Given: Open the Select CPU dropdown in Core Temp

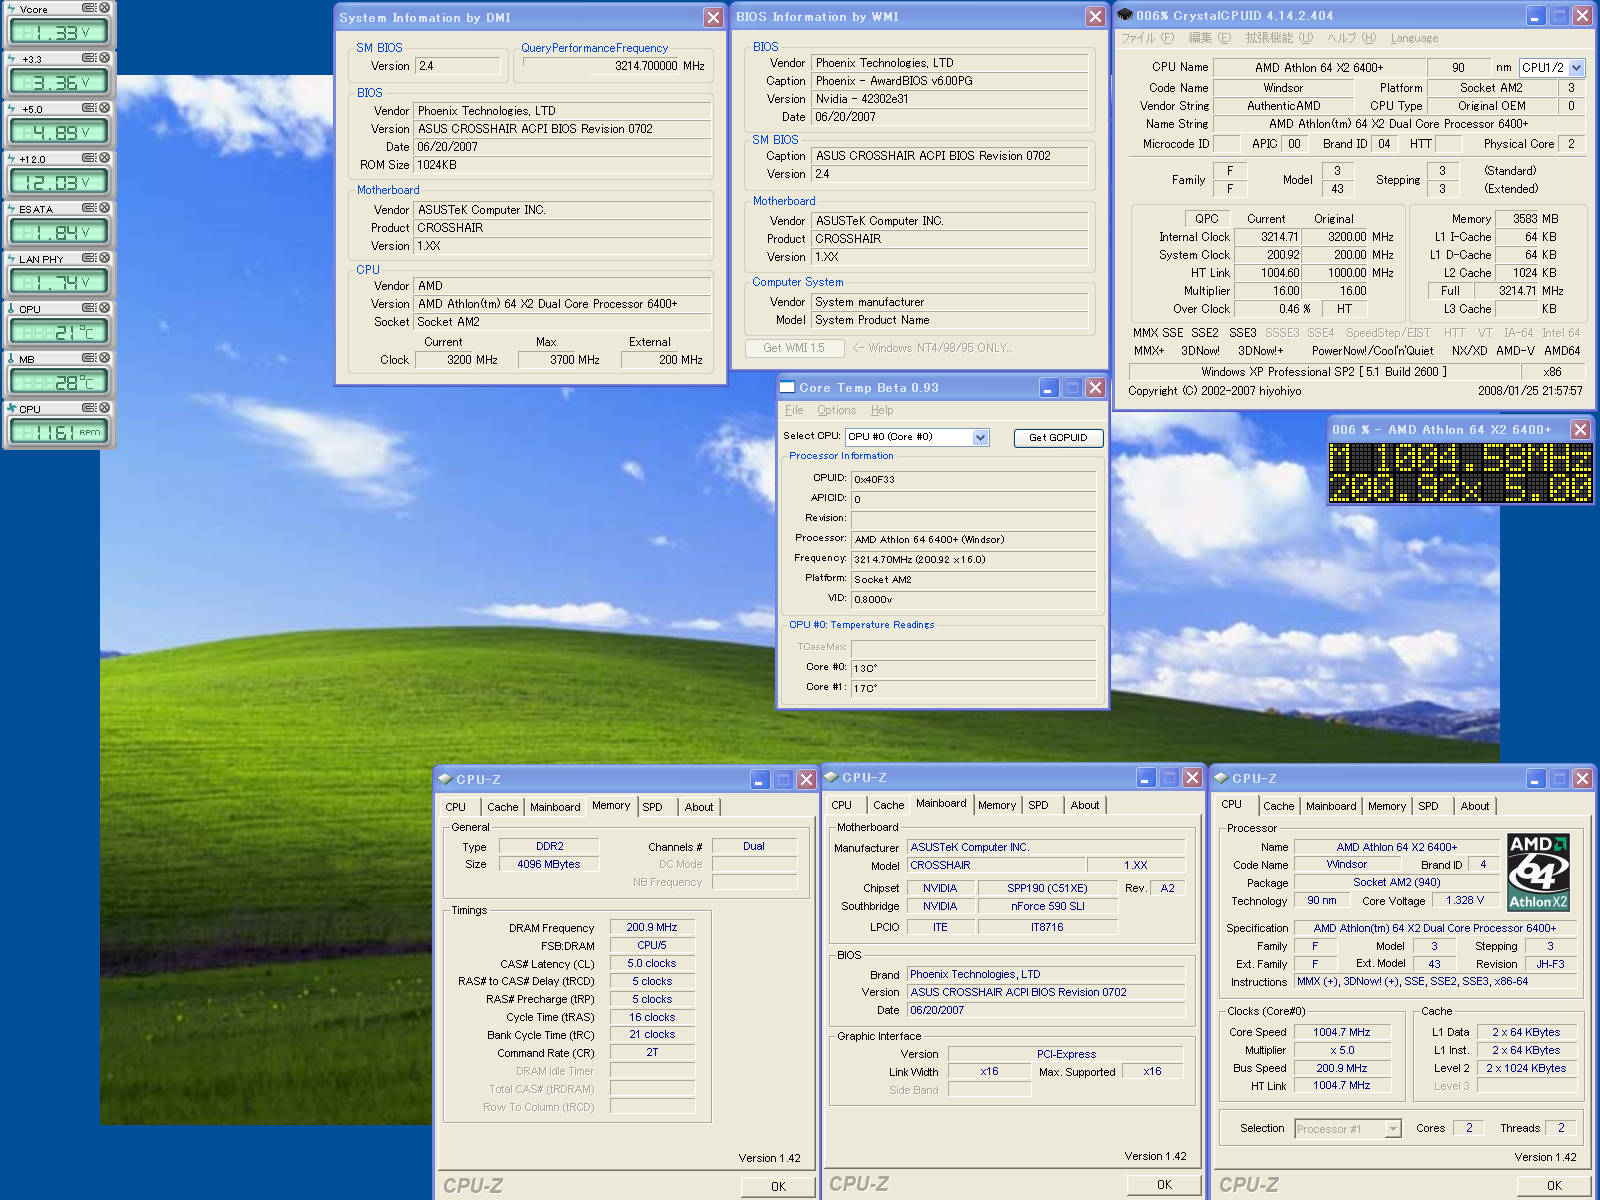Looking at the screenshot, I should tap(980, 437).
